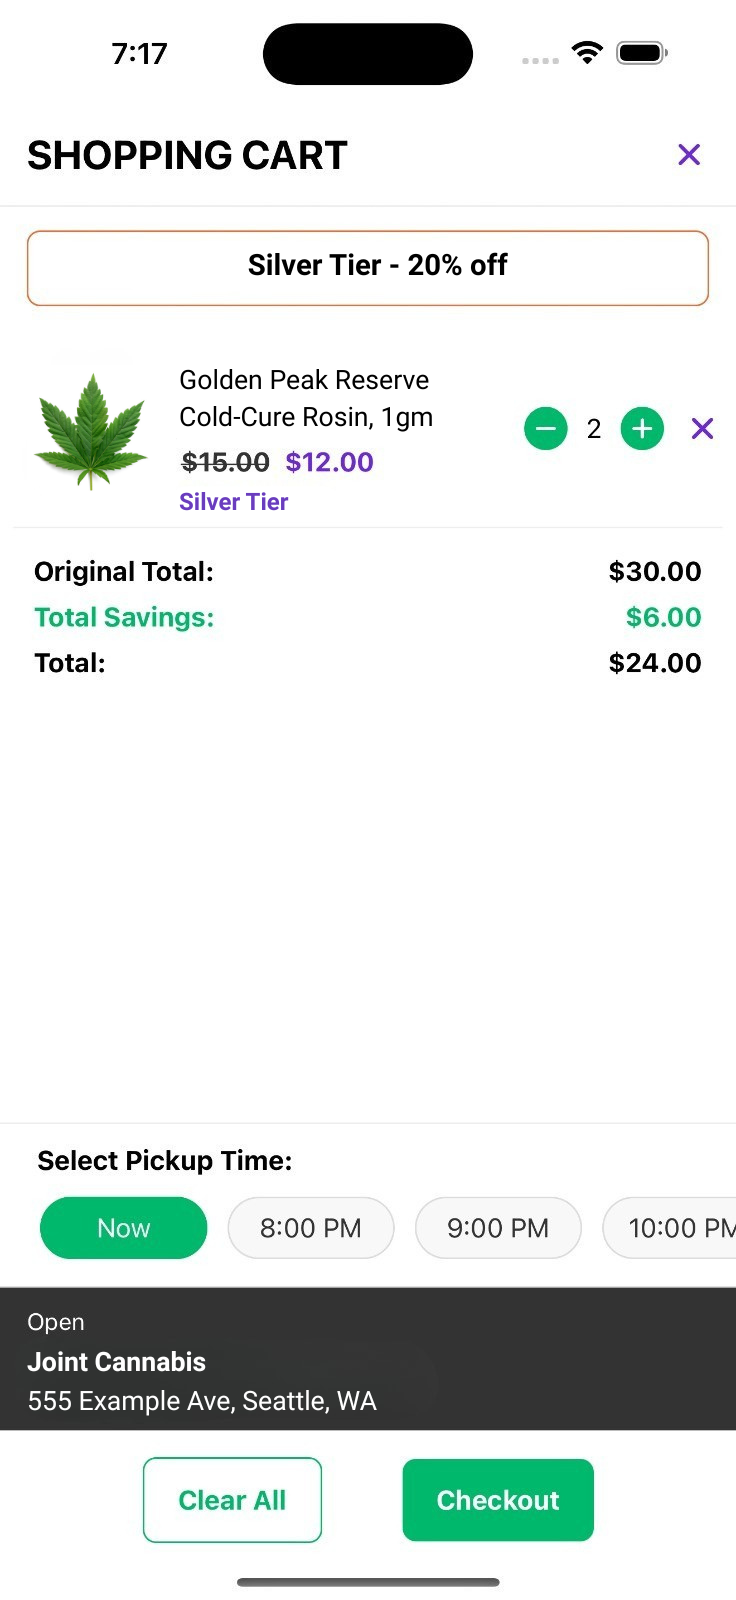Image resolution: width=736 pixels, height=1600 pixels.
Task: Select the Now pickup time
Action: [124, 1228]
